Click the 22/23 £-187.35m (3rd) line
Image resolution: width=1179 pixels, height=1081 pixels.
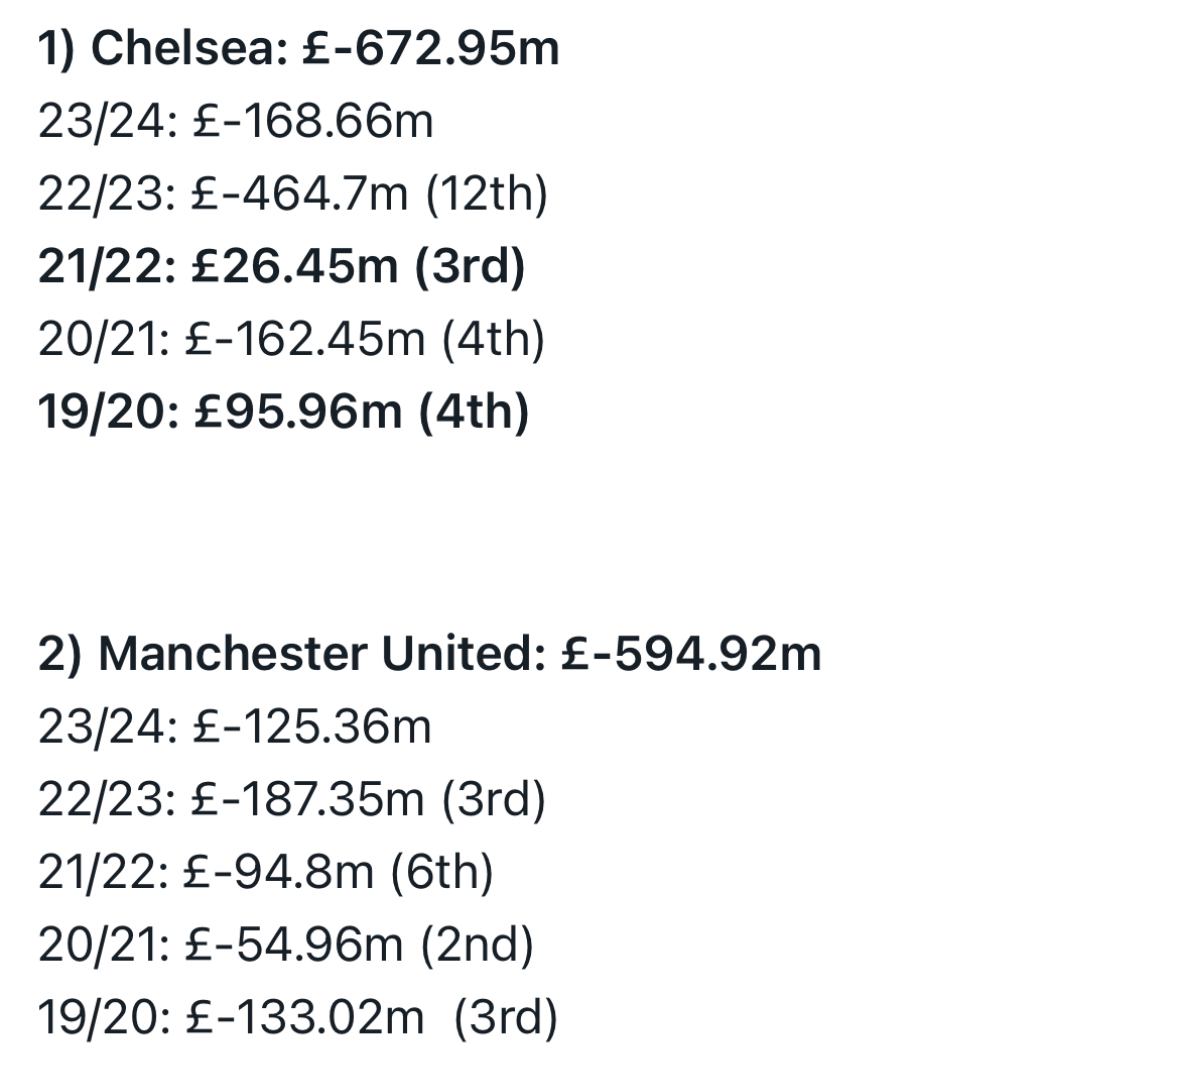292,799
